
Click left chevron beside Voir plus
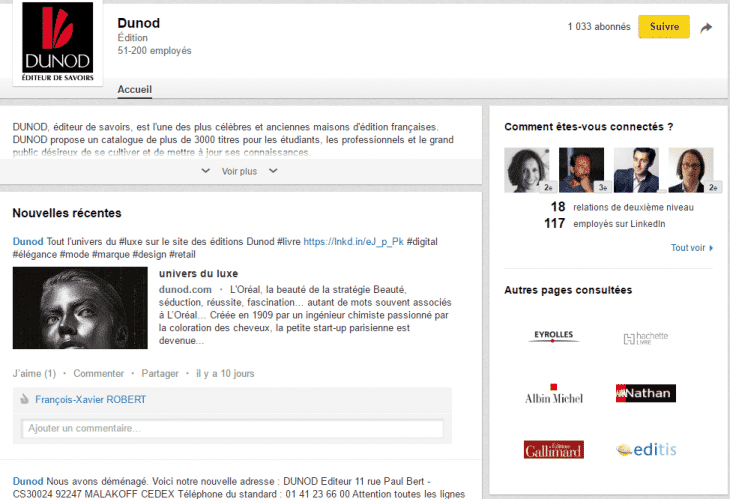point(205,171)
